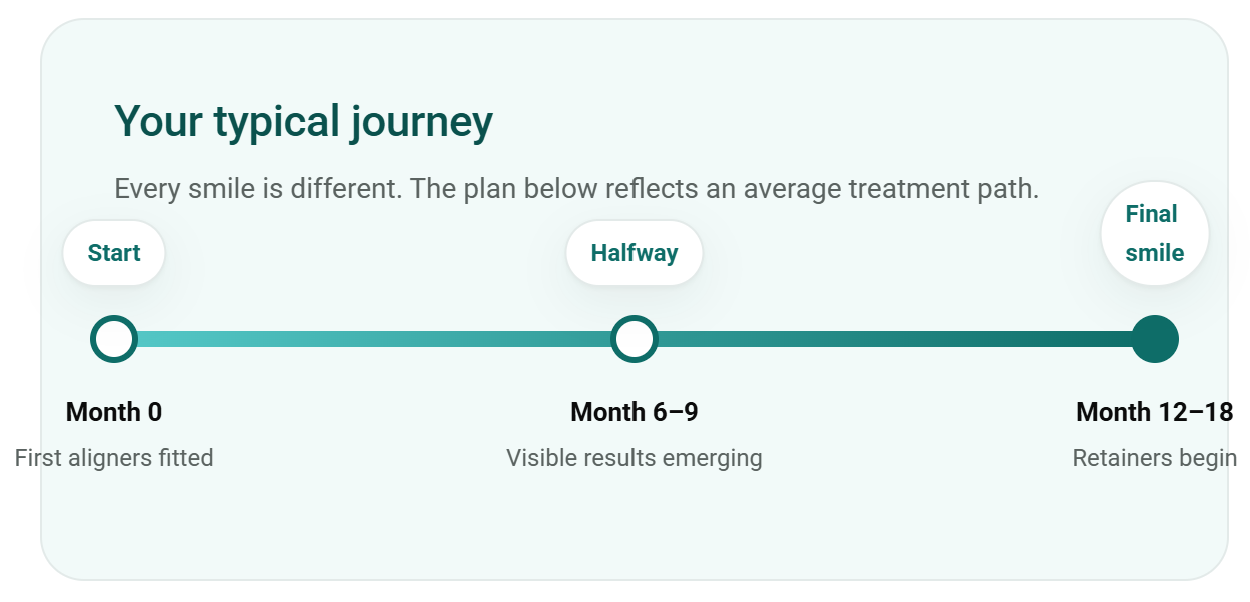
Task: Click the Retainers begin caption
Action: (x=1155, y=458)
